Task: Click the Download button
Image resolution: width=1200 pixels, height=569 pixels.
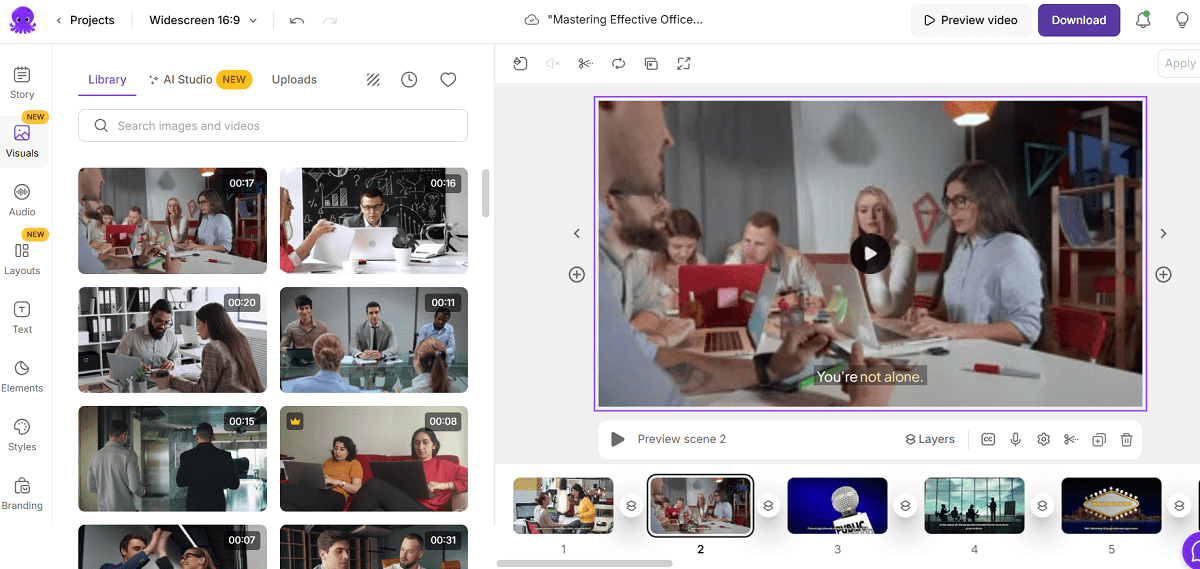Action: coord(1078,20)
